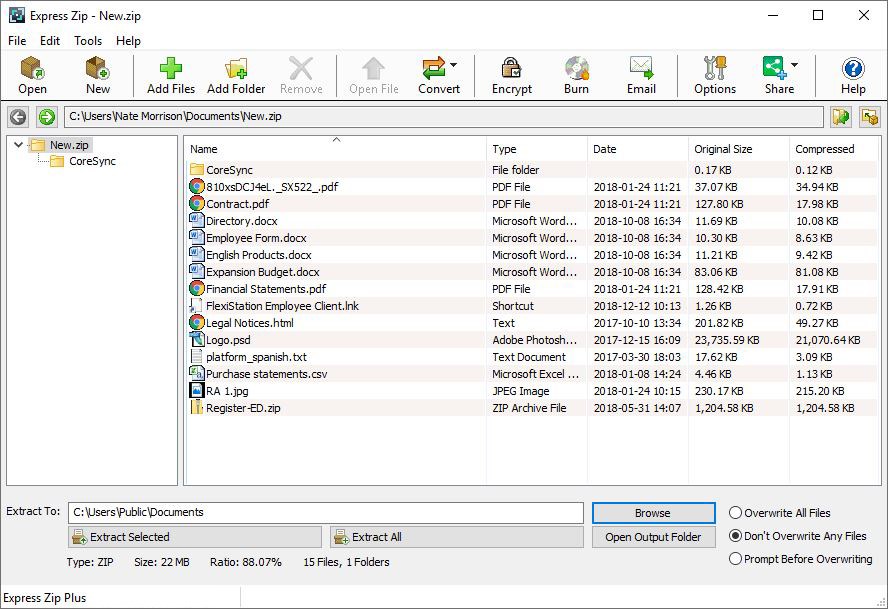This screenshot has height=609, width=888.
Task: Select Prompt Before Overwriting option
Action: click(735, 559)
